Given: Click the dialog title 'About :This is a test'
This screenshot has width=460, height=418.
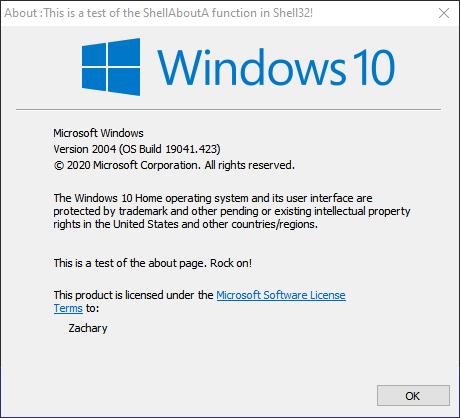Looking at the screenshot, I should tap(159, 13).
